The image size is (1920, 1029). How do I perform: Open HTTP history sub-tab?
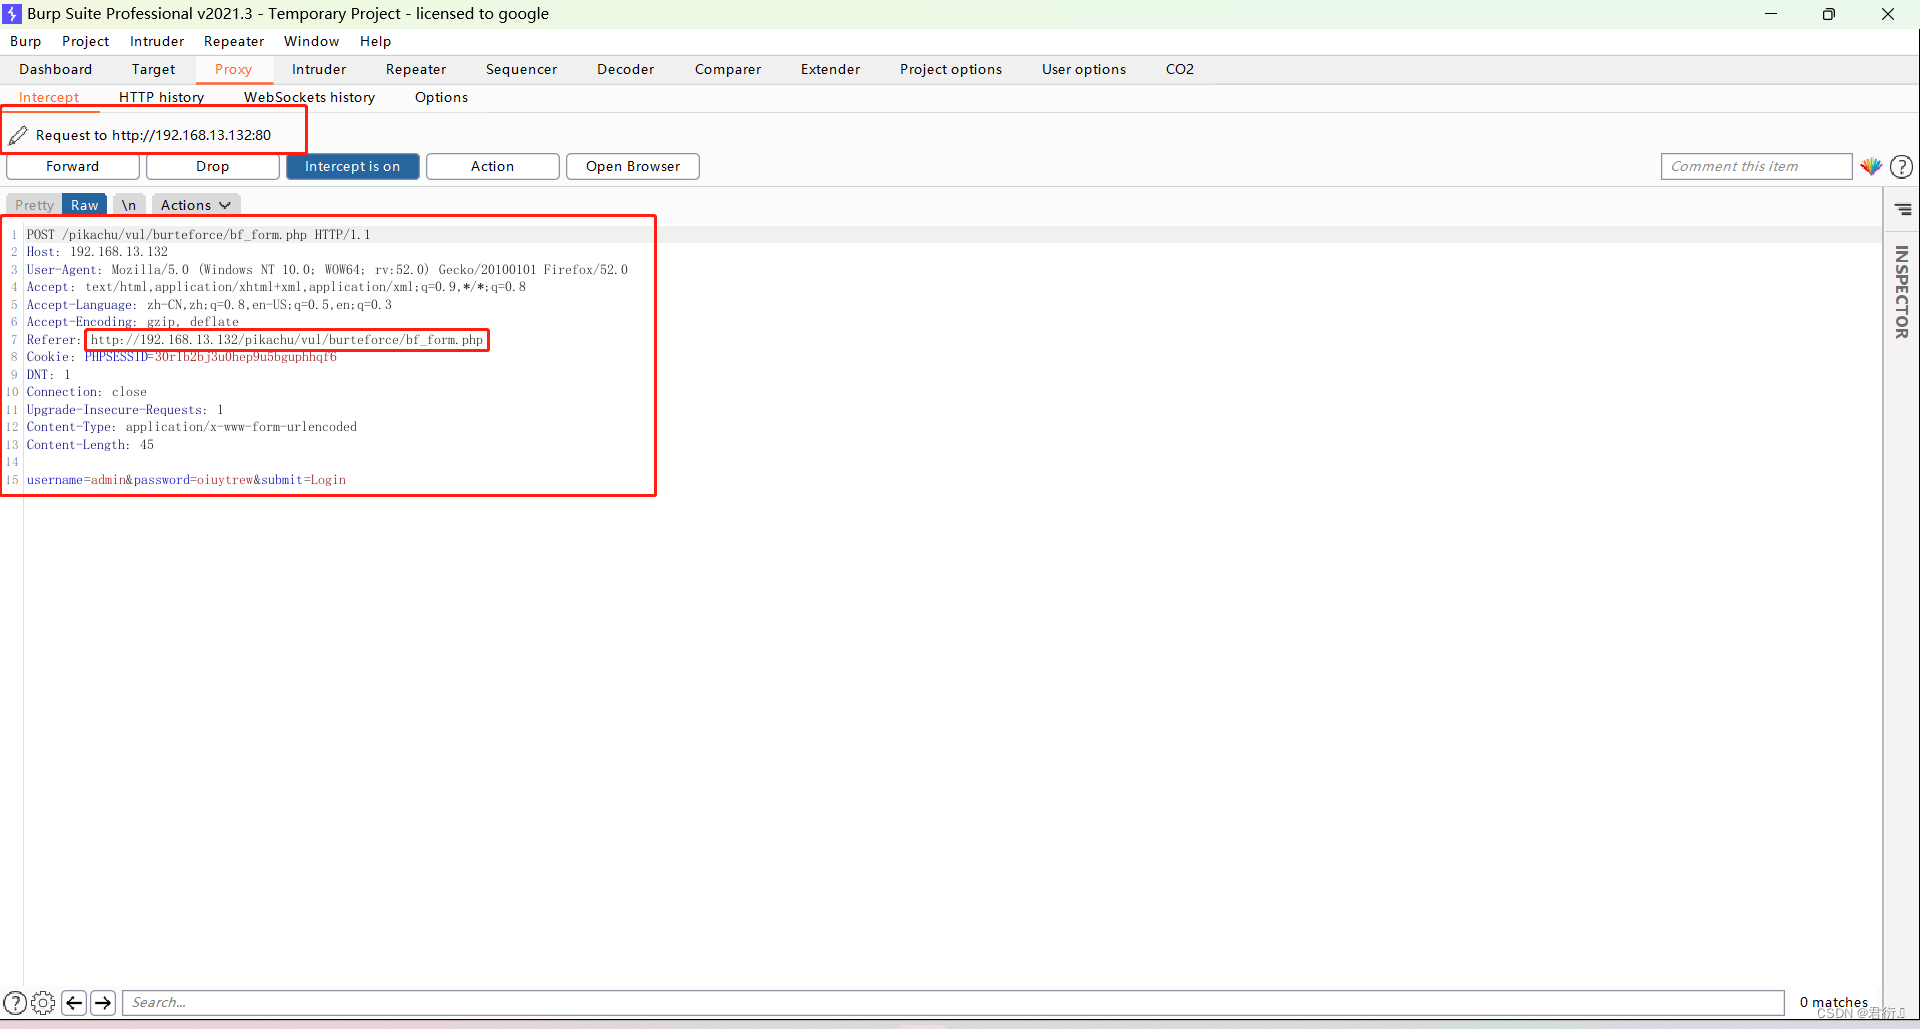[162, 97]
